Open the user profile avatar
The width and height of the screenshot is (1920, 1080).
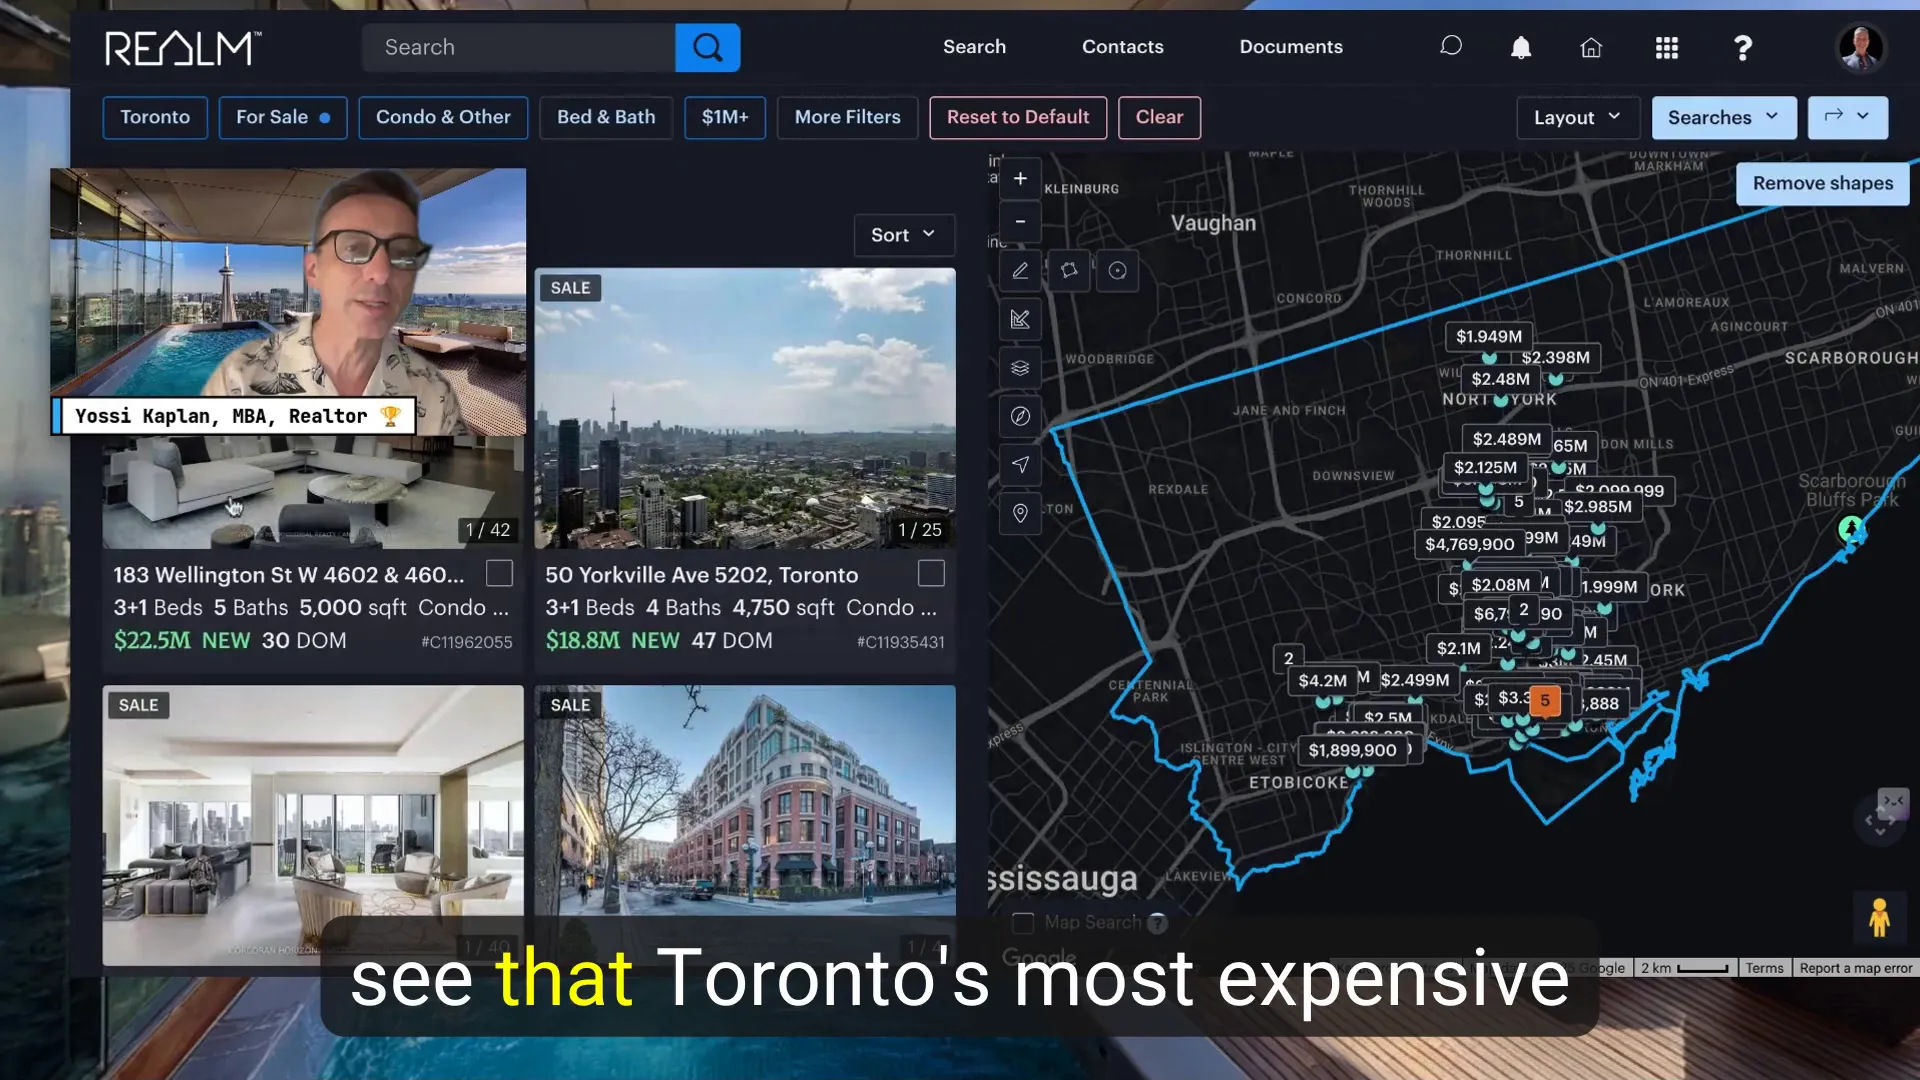point(1861,48)
